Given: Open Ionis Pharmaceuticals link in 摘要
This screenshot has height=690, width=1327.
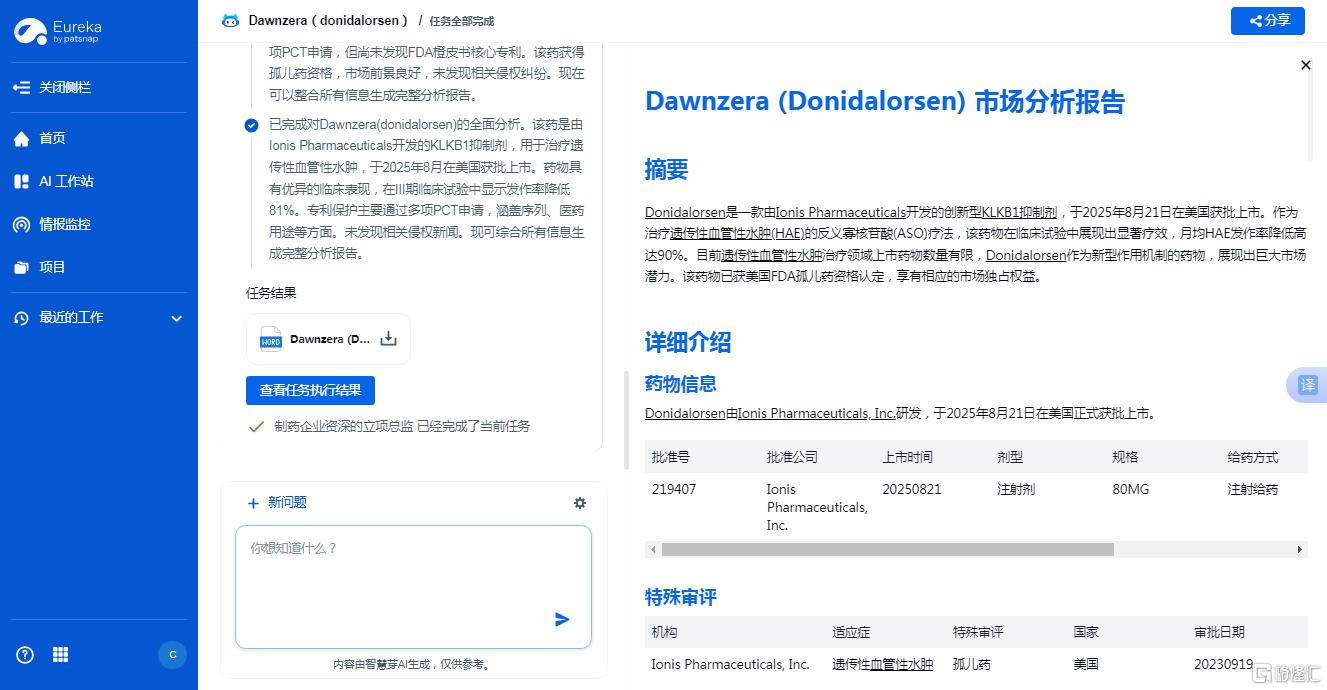Looking at the screenshot, I should pos(841,212).
